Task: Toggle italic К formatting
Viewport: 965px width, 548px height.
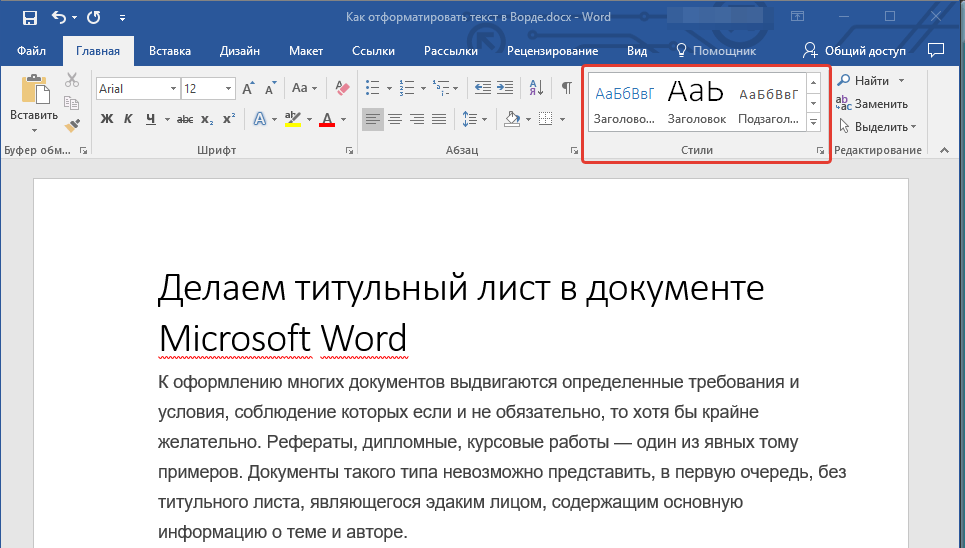Action: pyautogui.click(x=128, y=119)
